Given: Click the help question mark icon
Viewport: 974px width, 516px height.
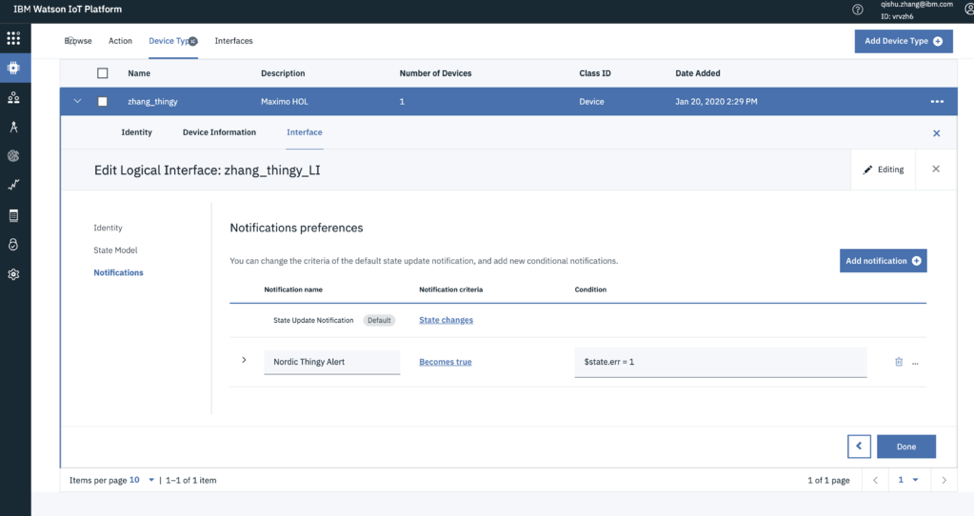Looking at the screenshot, I should (x=858, y=9).
